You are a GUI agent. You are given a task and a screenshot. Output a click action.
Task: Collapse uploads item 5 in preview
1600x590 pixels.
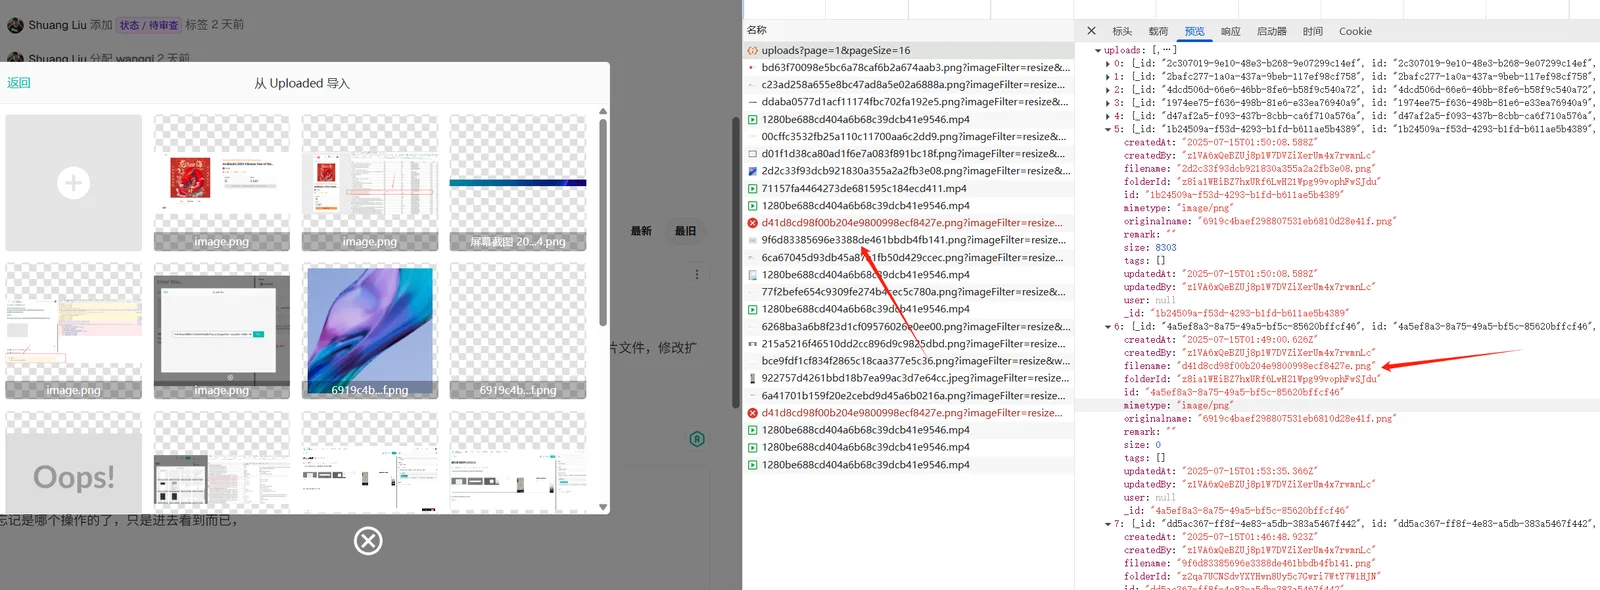click(x=1108, y=129)
